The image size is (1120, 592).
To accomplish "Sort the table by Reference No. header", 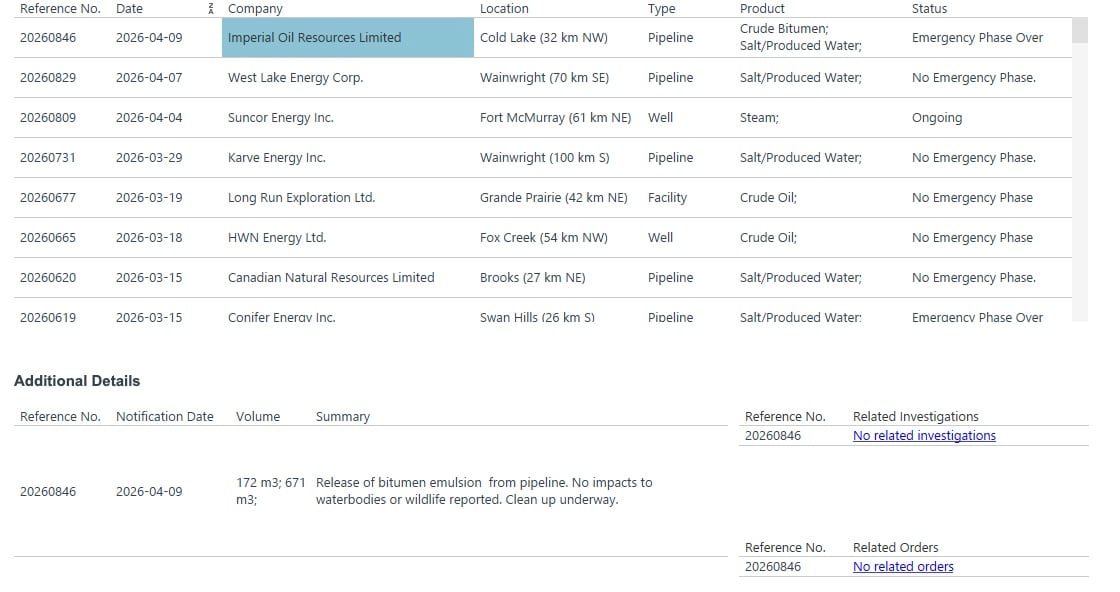I will pyautogui.click(x=60, y=8).
